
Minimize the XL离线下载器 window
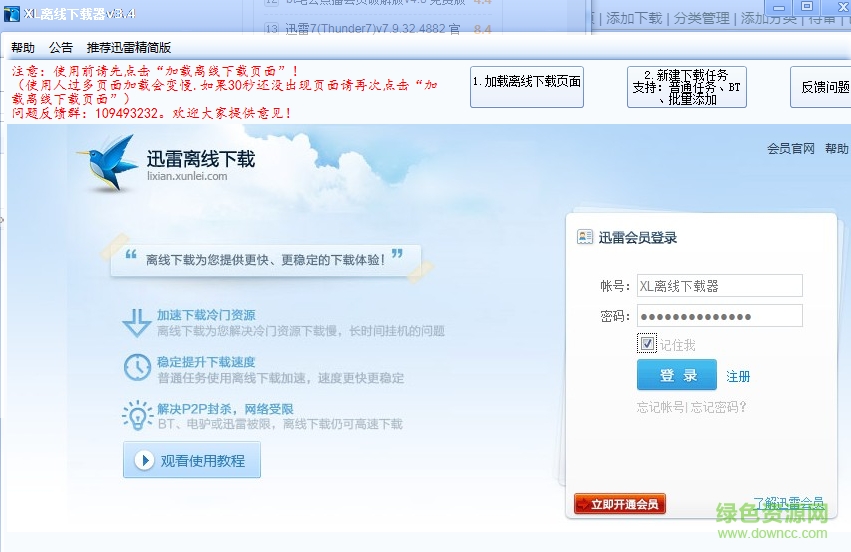[x=779, y=7]
